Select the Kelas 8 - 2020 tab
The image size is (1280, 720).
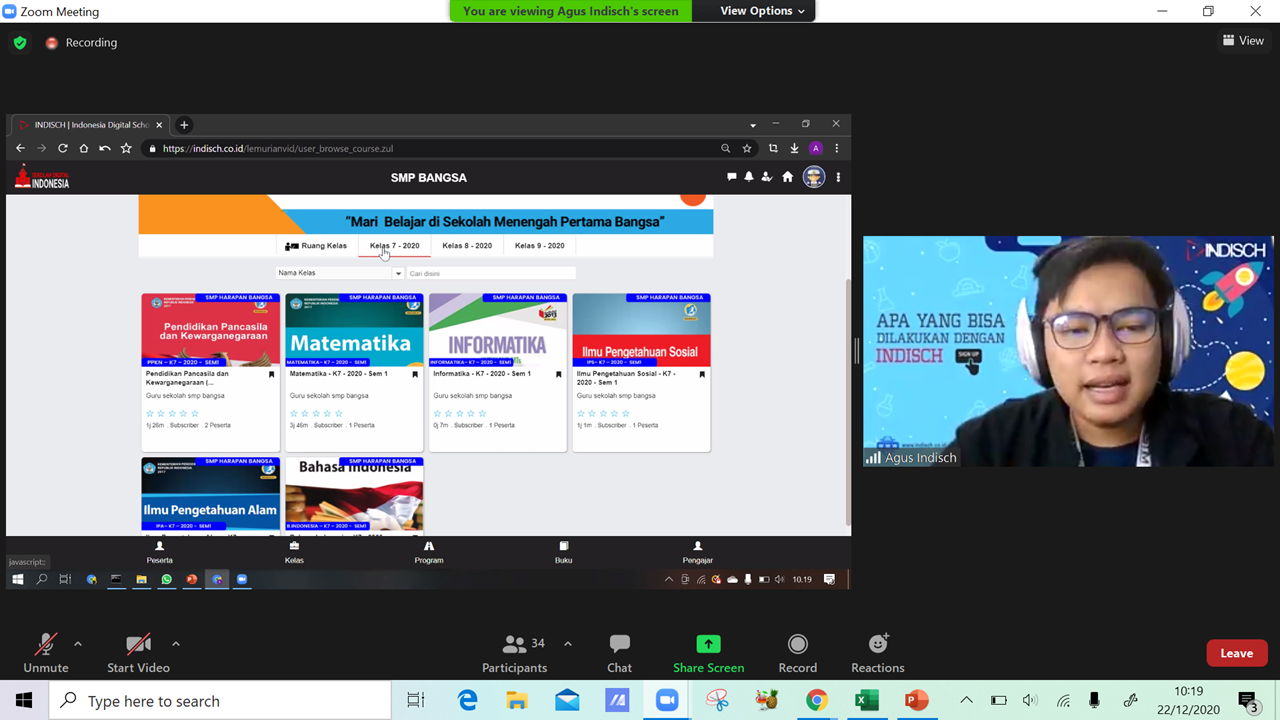click(467, 246)
